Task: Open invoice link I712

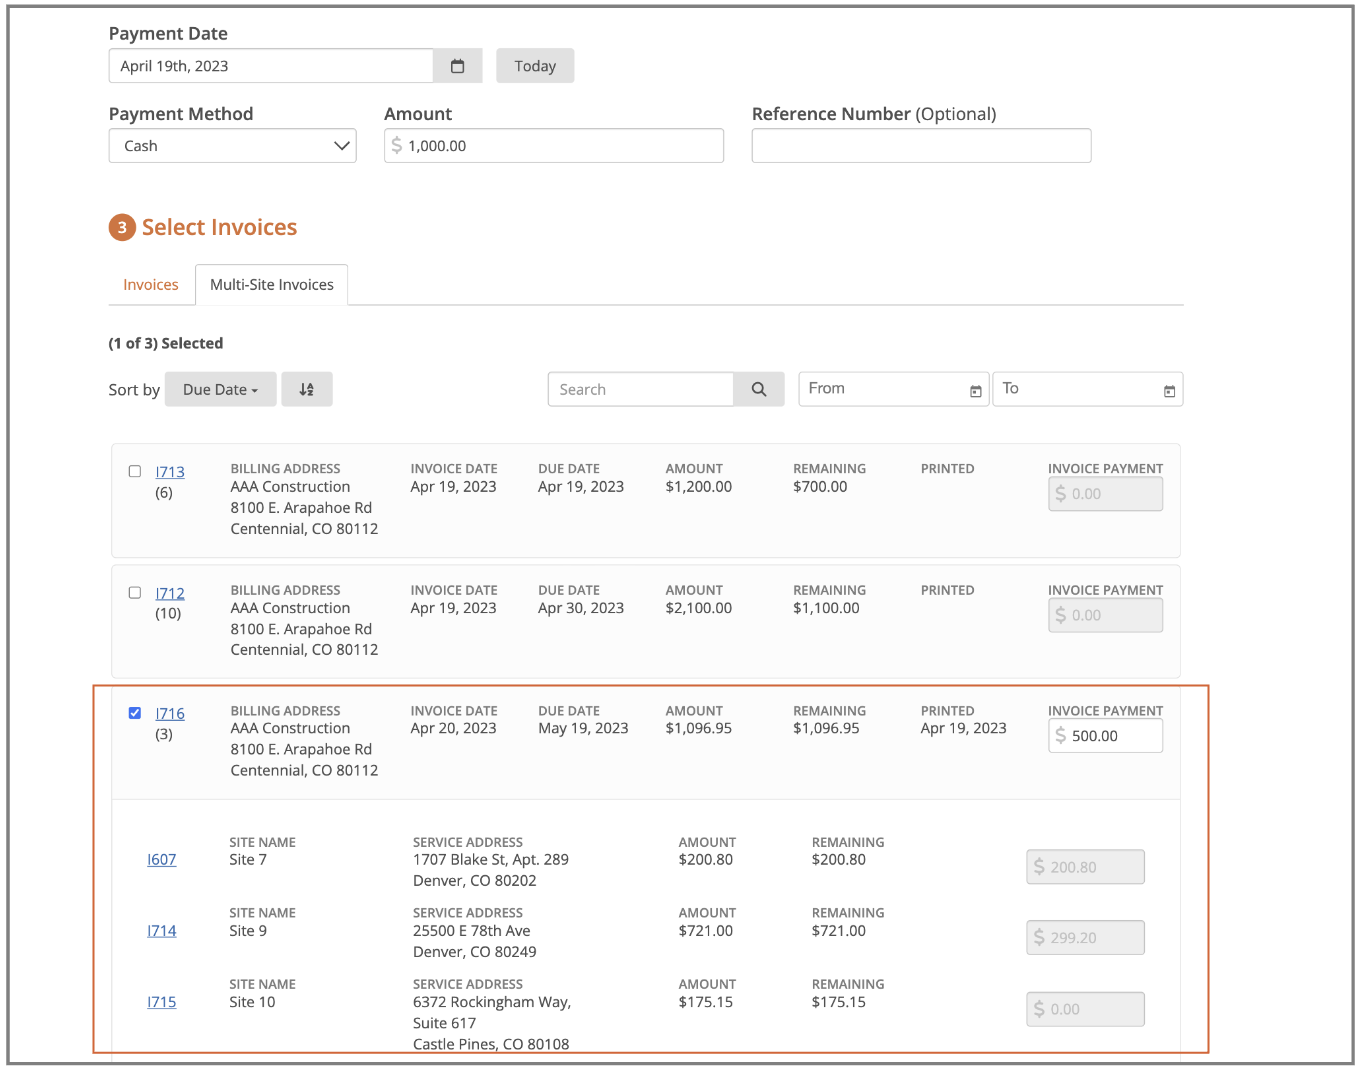Action: (170, 593)
